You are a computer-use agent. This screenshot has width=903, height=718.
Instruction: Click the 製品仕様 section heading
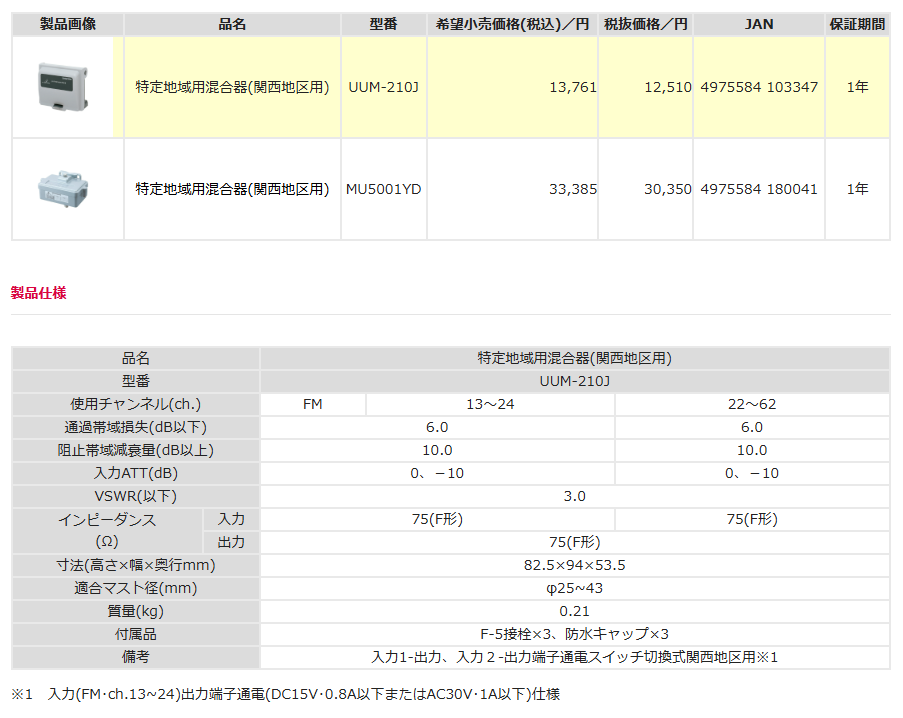pyautogui.click(x=38, y=293)
